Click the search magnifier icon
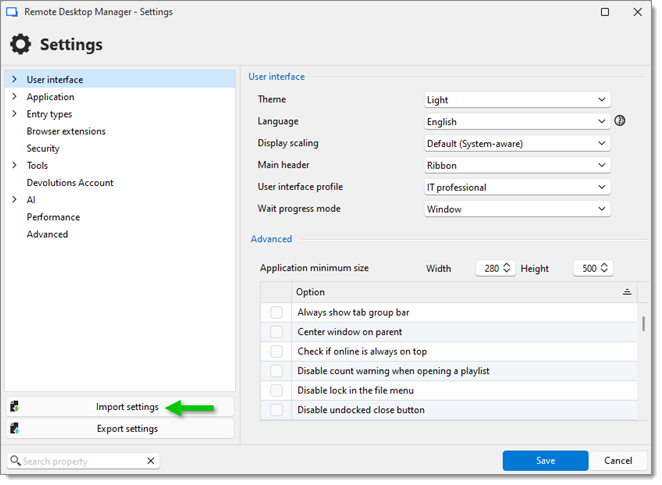The image size is (662, 485). point(15,461)
